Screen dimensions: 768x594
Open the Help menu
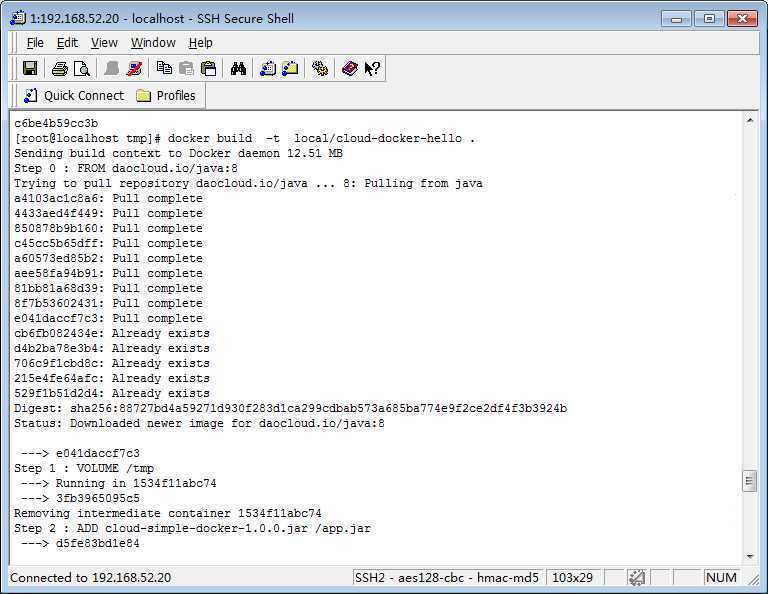(x=201, y=43)
